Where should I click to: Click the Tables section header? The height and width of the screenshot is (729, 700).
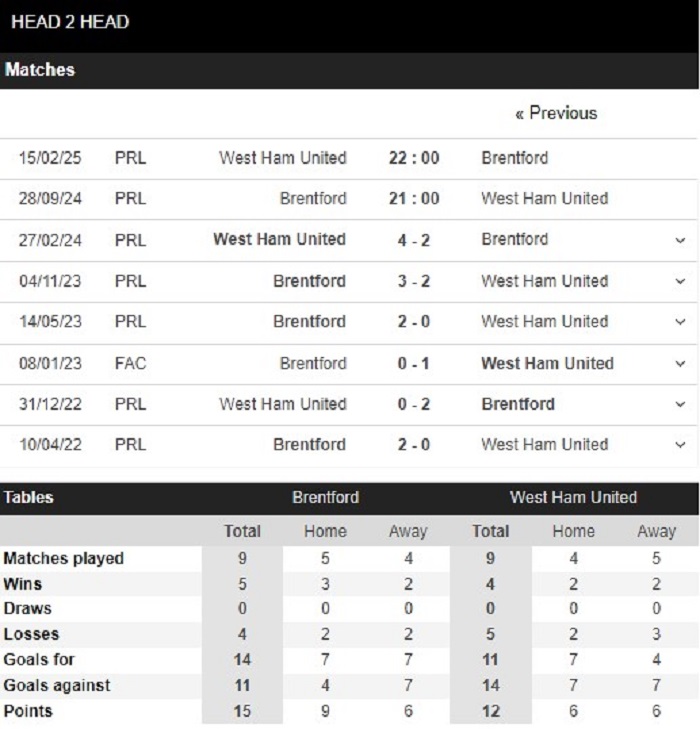pos(29,498)
